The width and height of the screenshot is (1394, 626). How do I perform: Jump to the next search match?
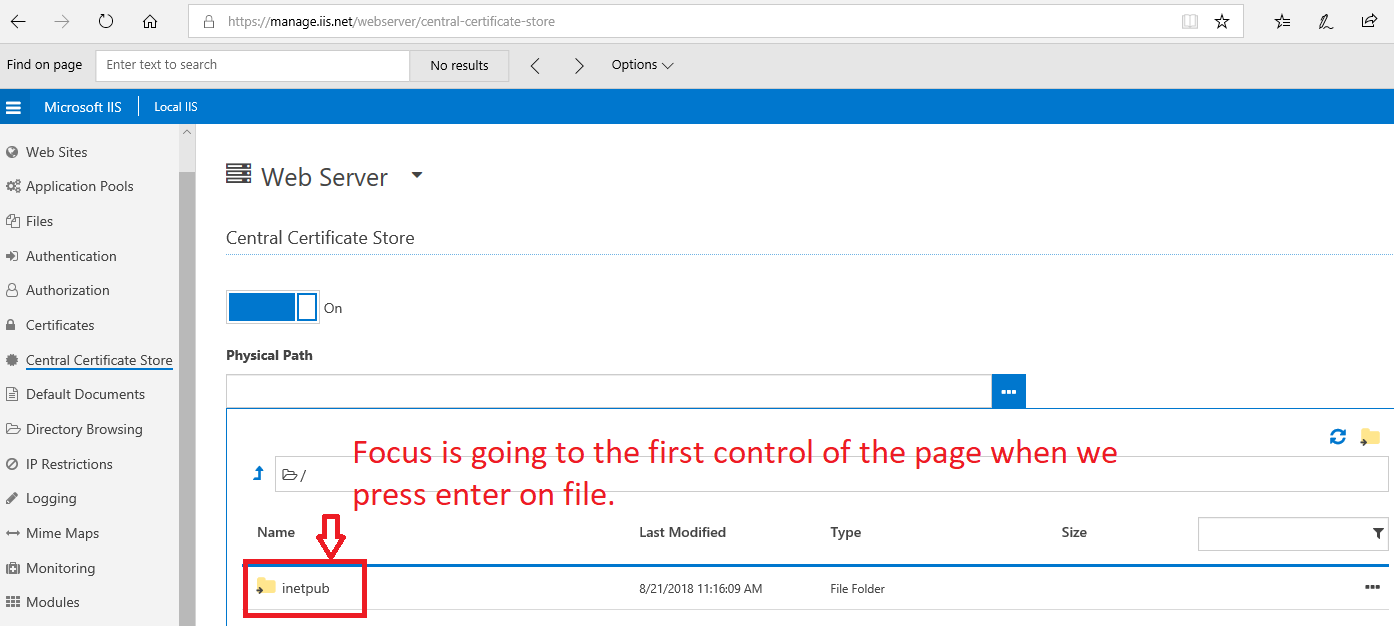pos(579,65)
